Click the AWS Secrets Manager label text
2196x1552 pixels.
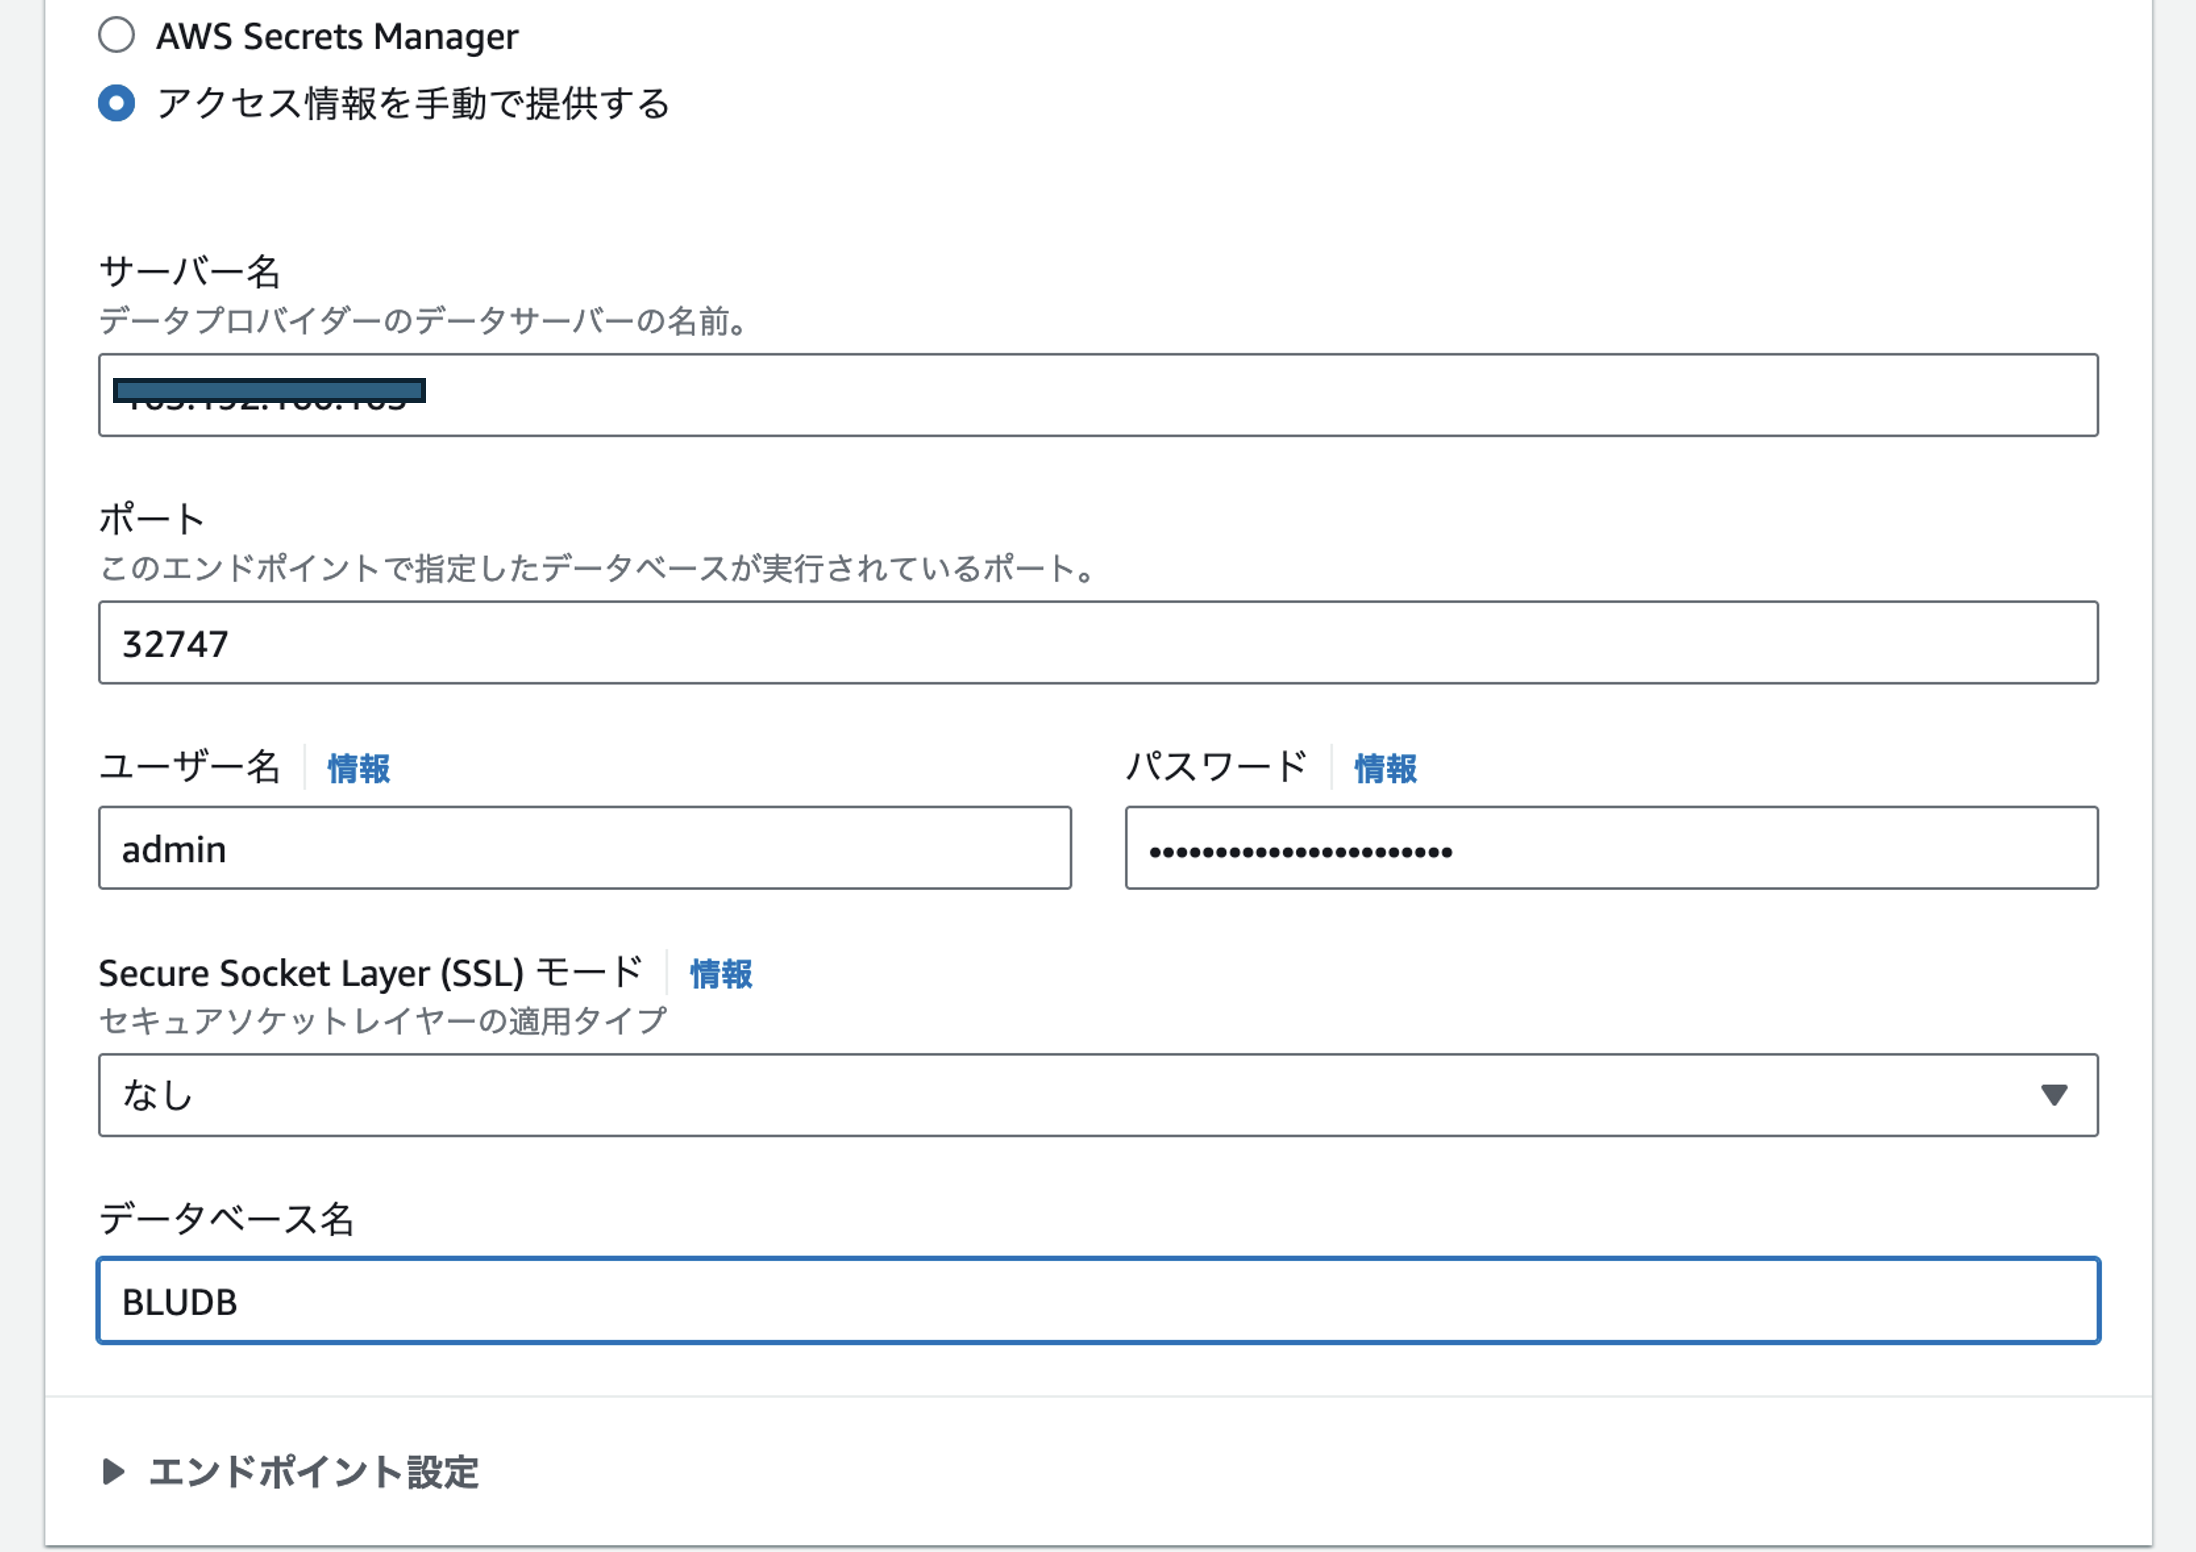pos(337,37)
